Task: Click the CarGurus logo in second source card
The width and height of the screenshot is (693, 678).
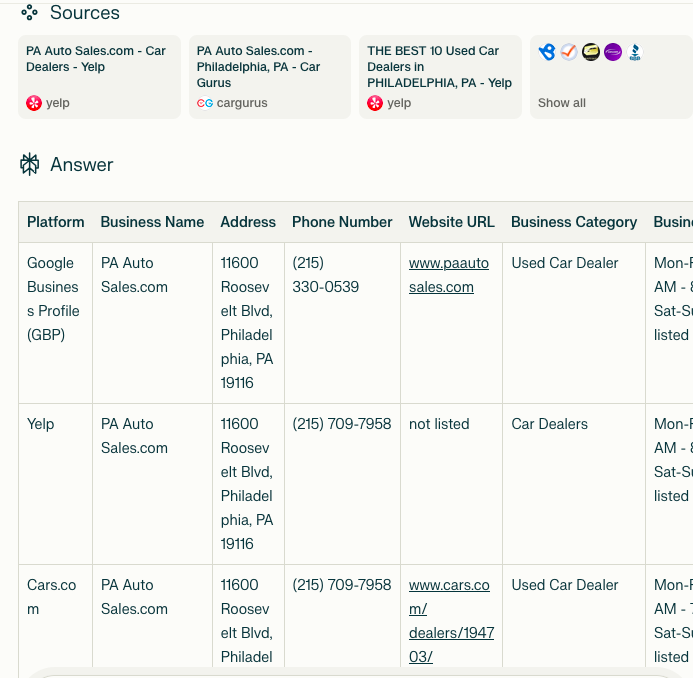Action: (x=205, y=103)
